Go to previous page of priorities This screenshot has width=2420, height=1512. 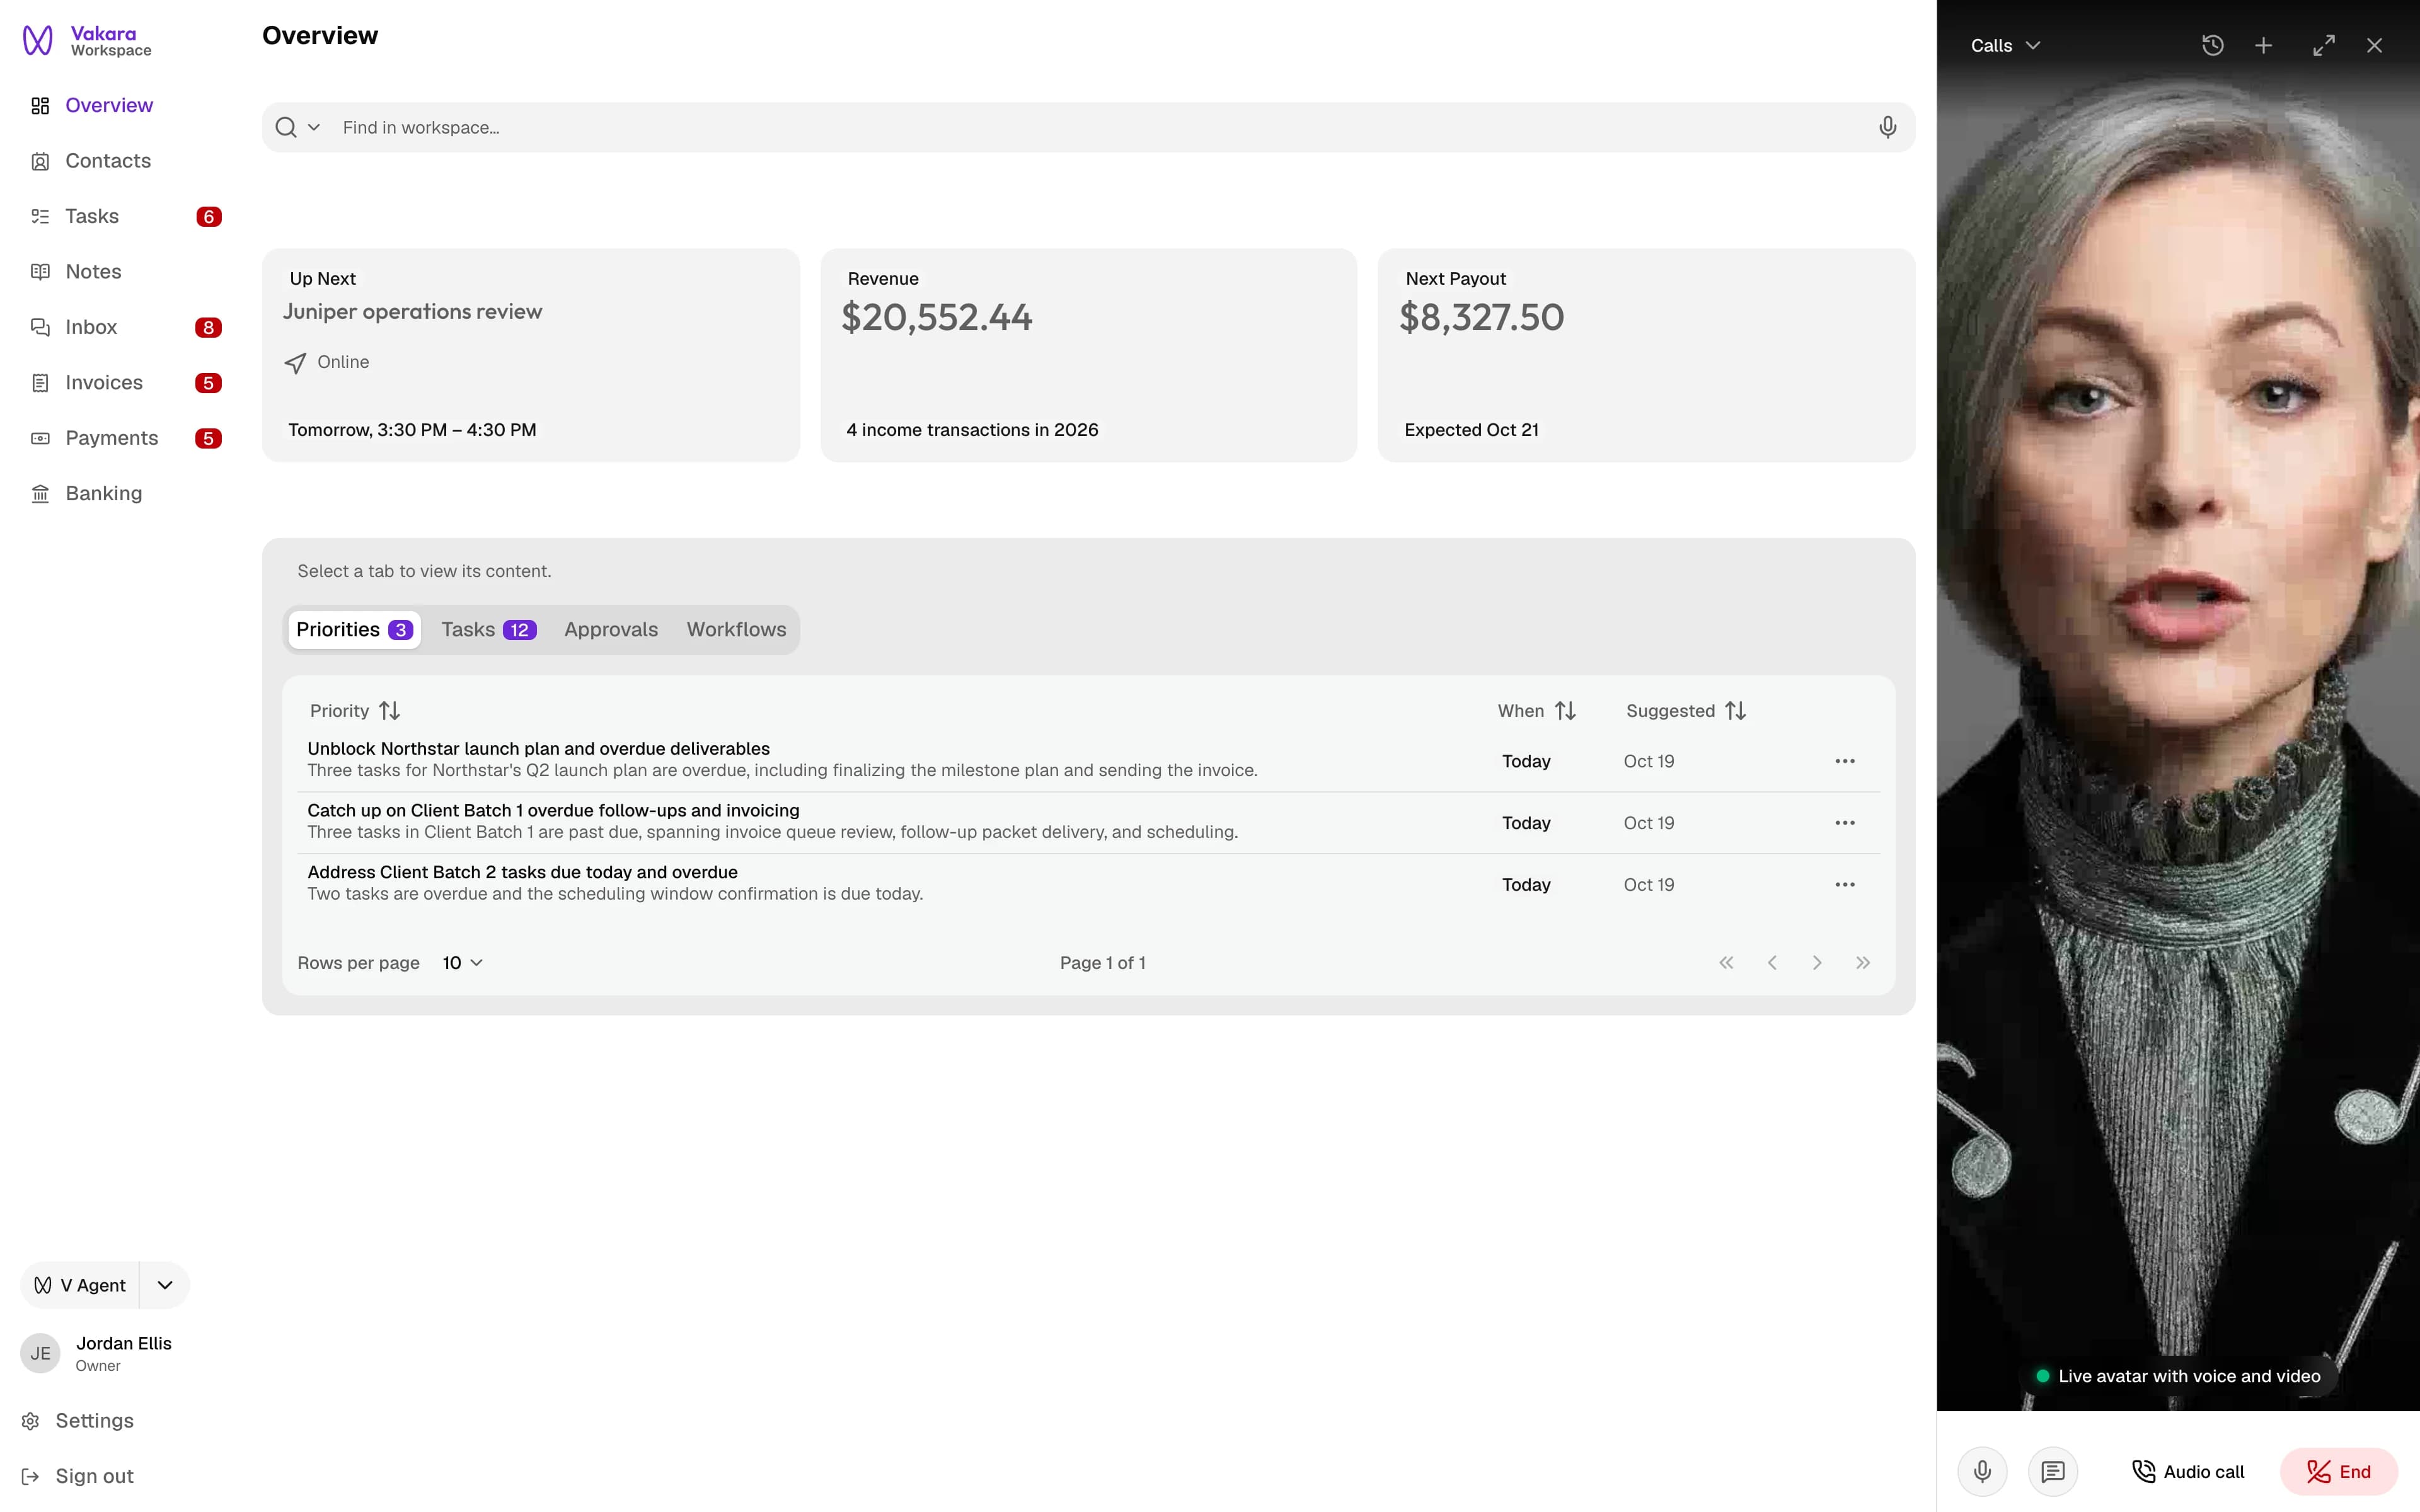(x=1772, y=963)
